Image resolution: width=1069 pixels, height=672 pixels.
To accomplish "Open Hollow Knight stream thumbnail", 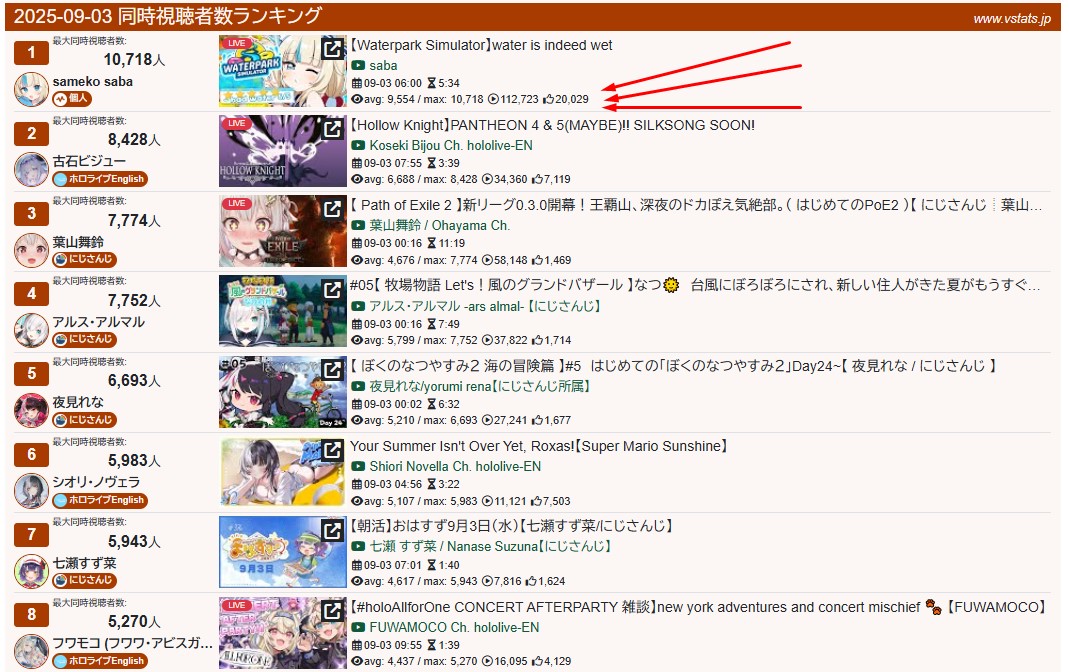I will tap(282, 151).
